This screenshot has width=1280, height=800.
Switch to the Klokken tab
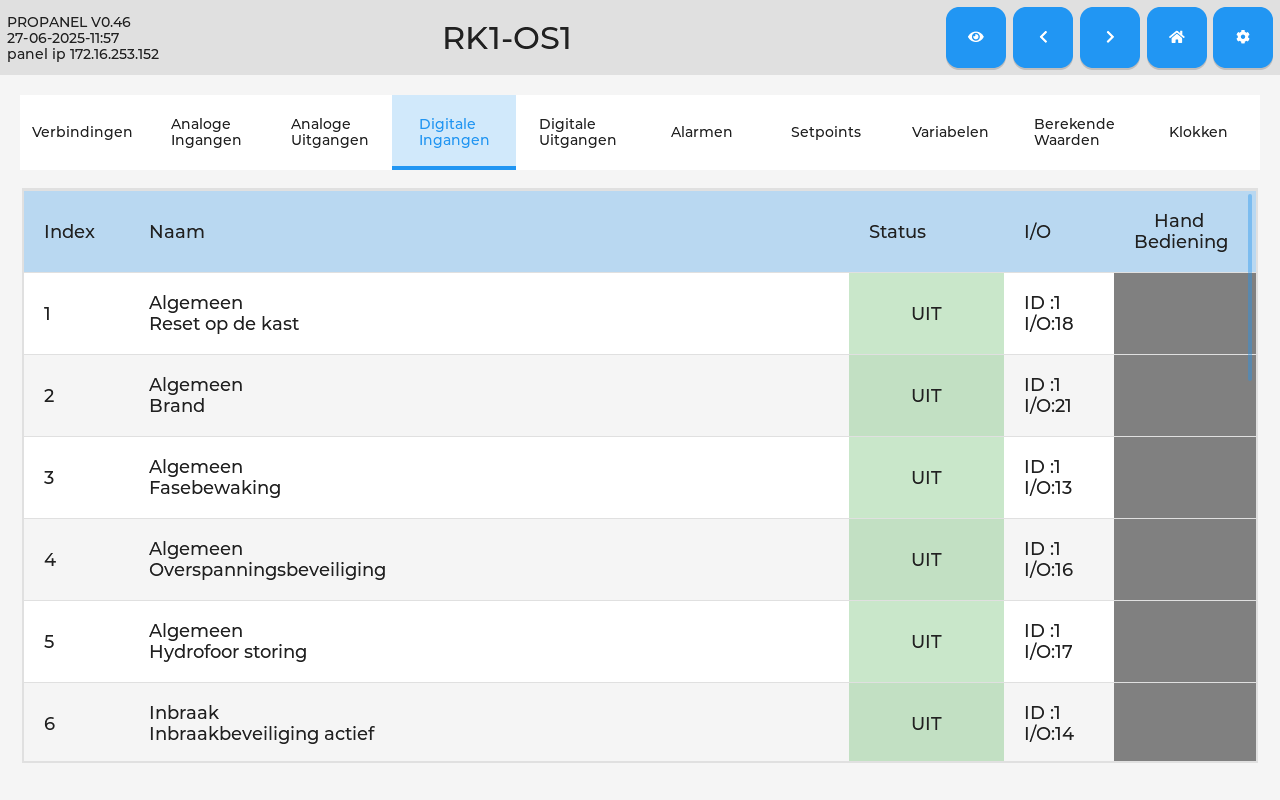(x=1198, y=132)
